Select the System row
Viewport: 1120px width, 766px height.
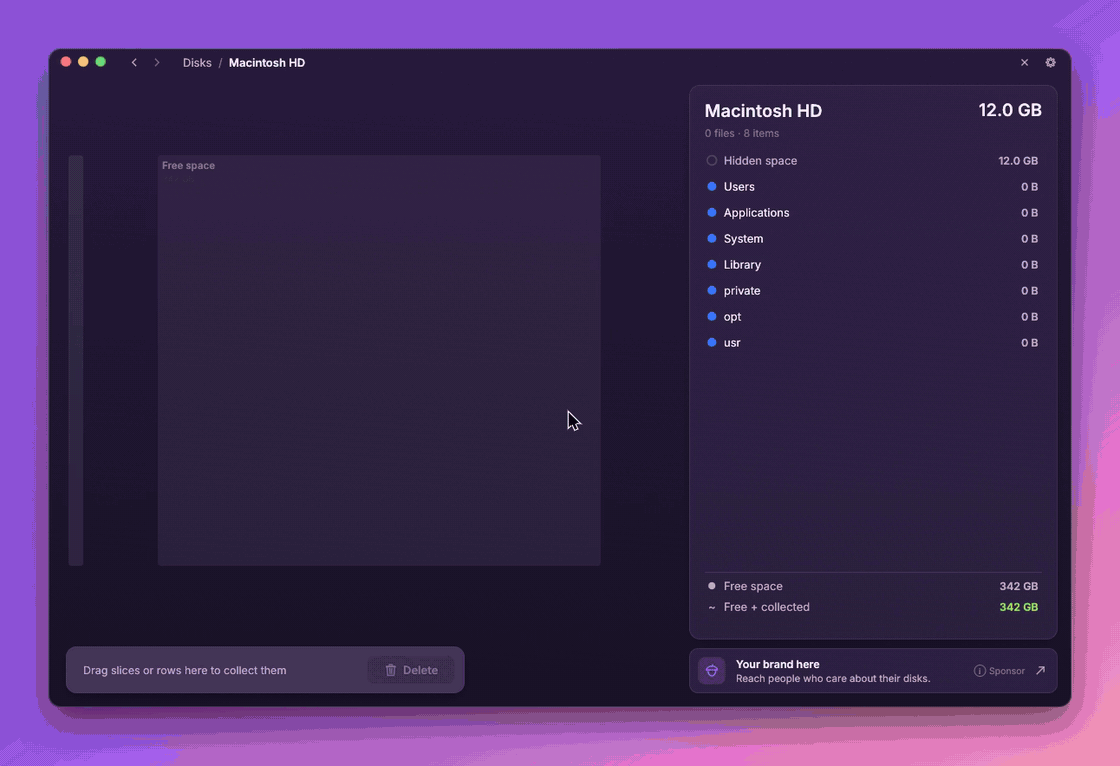872,239
